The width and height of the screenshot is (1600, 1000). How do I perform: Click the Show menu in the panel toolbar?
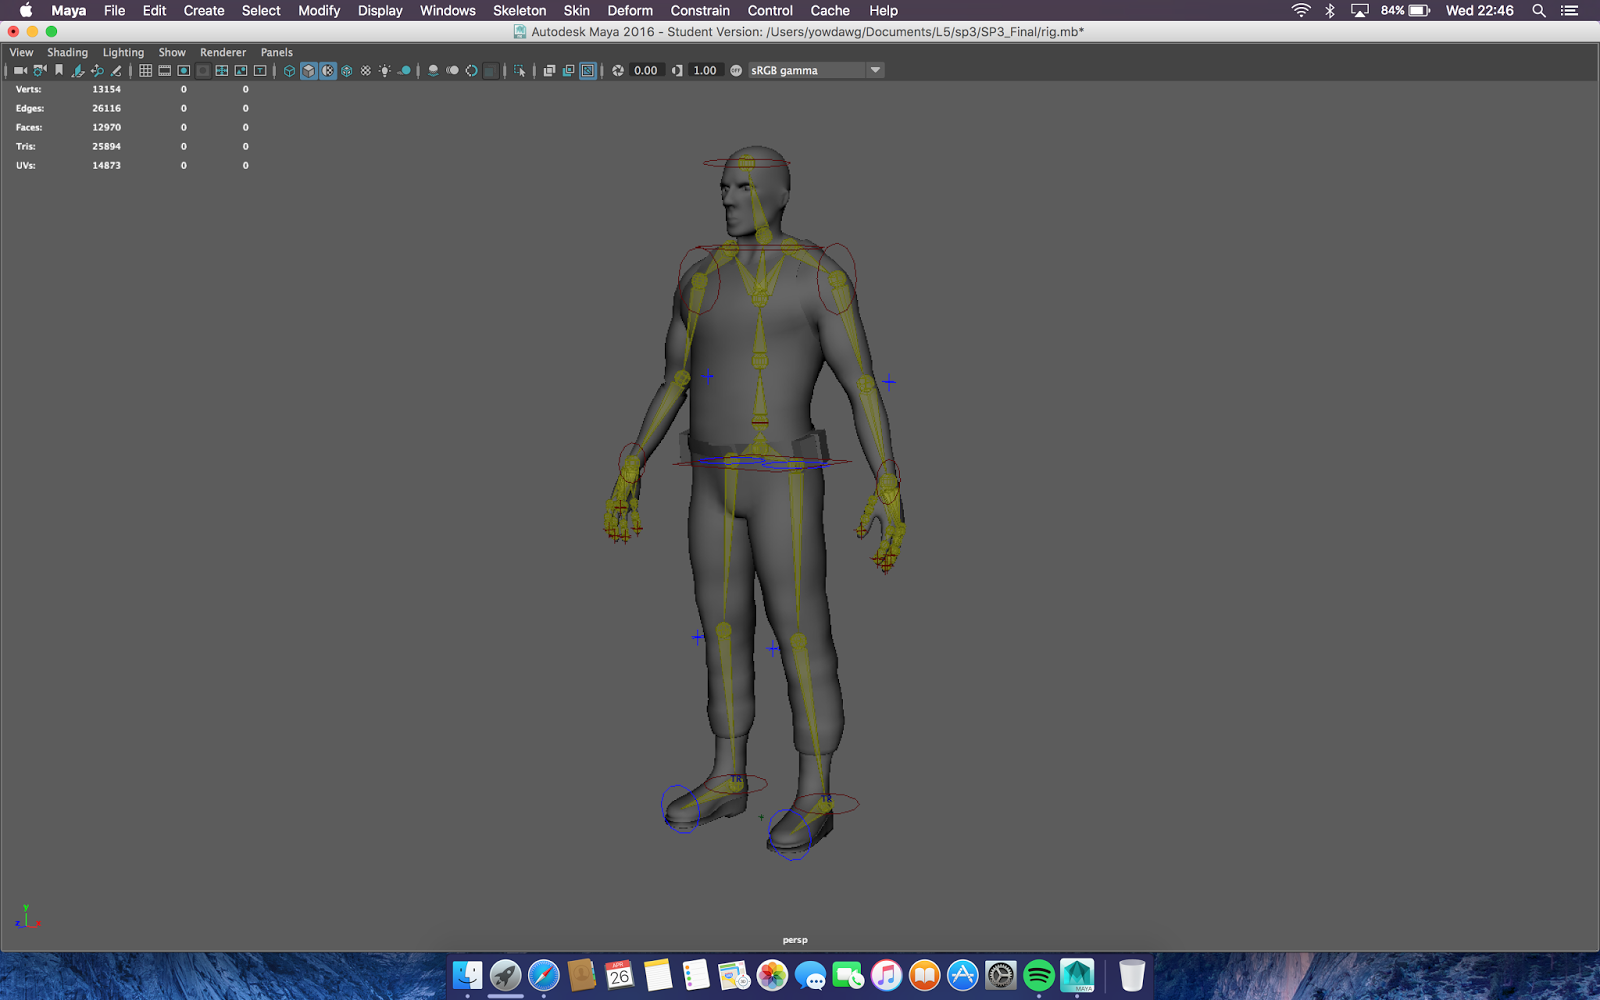(x=171, y=52)
